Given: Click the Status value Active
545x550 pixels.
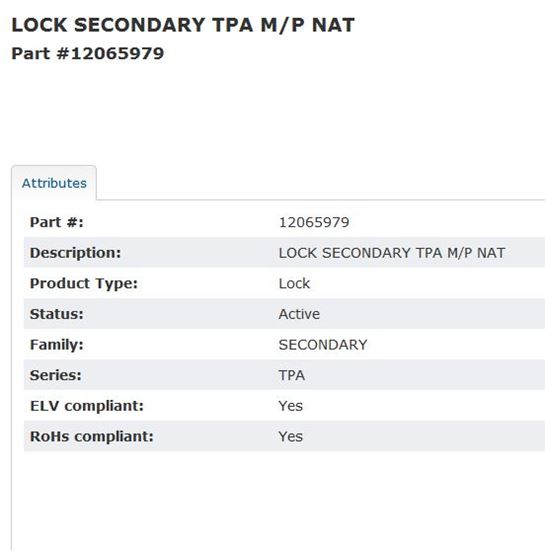Looking at the screenshot, I should [x=299, y=314].
